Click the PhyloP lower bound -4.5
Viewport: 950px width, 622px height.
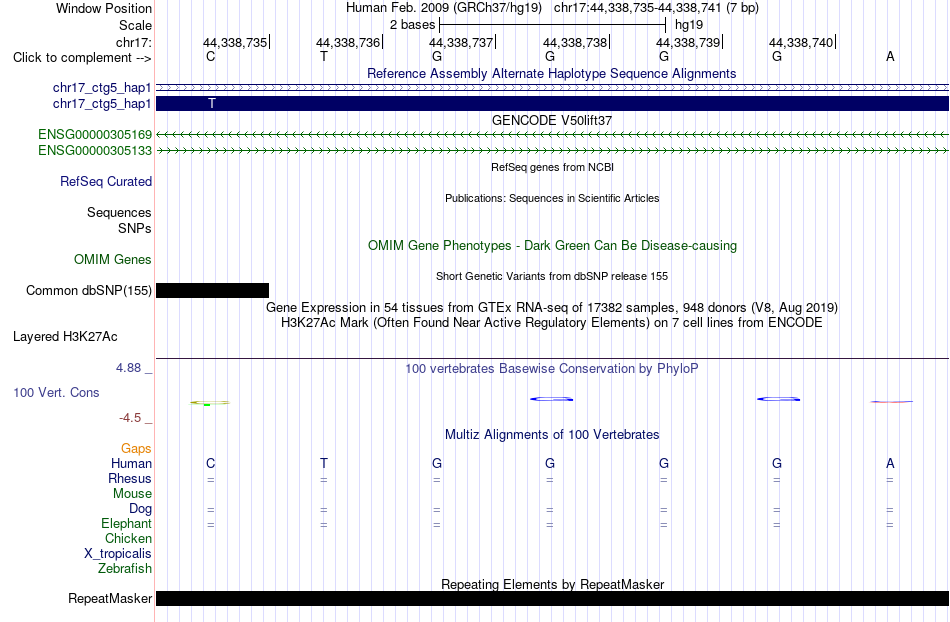click(130, 417)
